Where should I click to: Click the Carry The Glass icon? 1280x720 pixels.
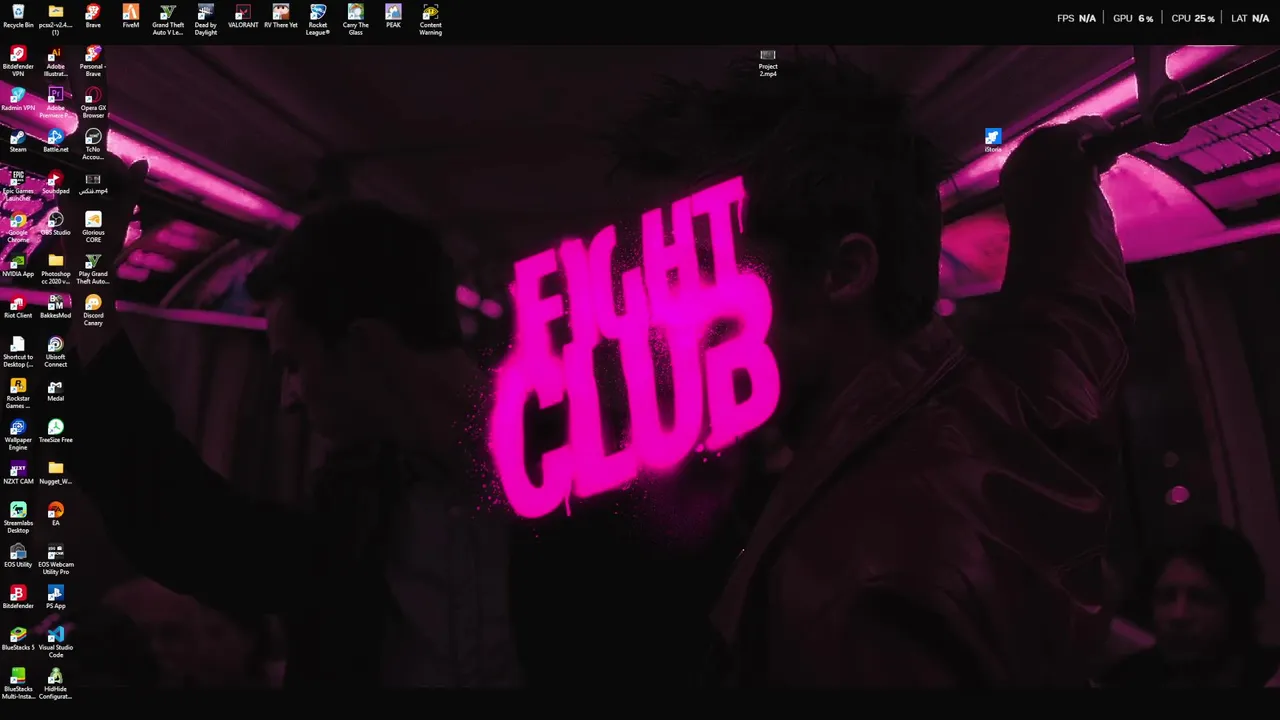pyautogui.click(x=355, y=19)
